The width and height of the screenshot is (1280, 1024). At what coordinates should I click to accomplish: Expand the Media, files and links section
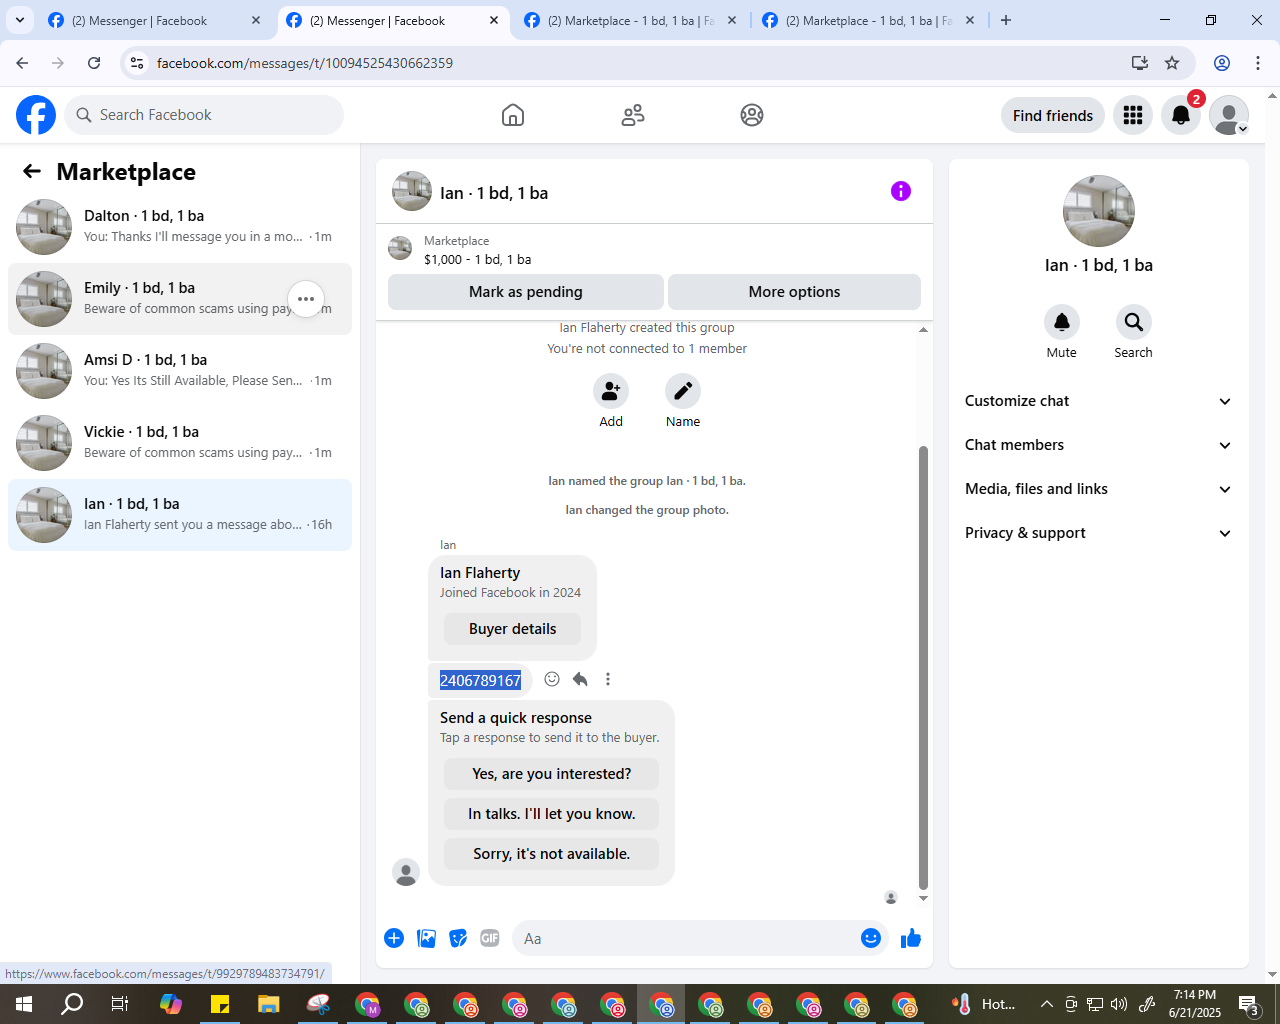click(1098, 489)
